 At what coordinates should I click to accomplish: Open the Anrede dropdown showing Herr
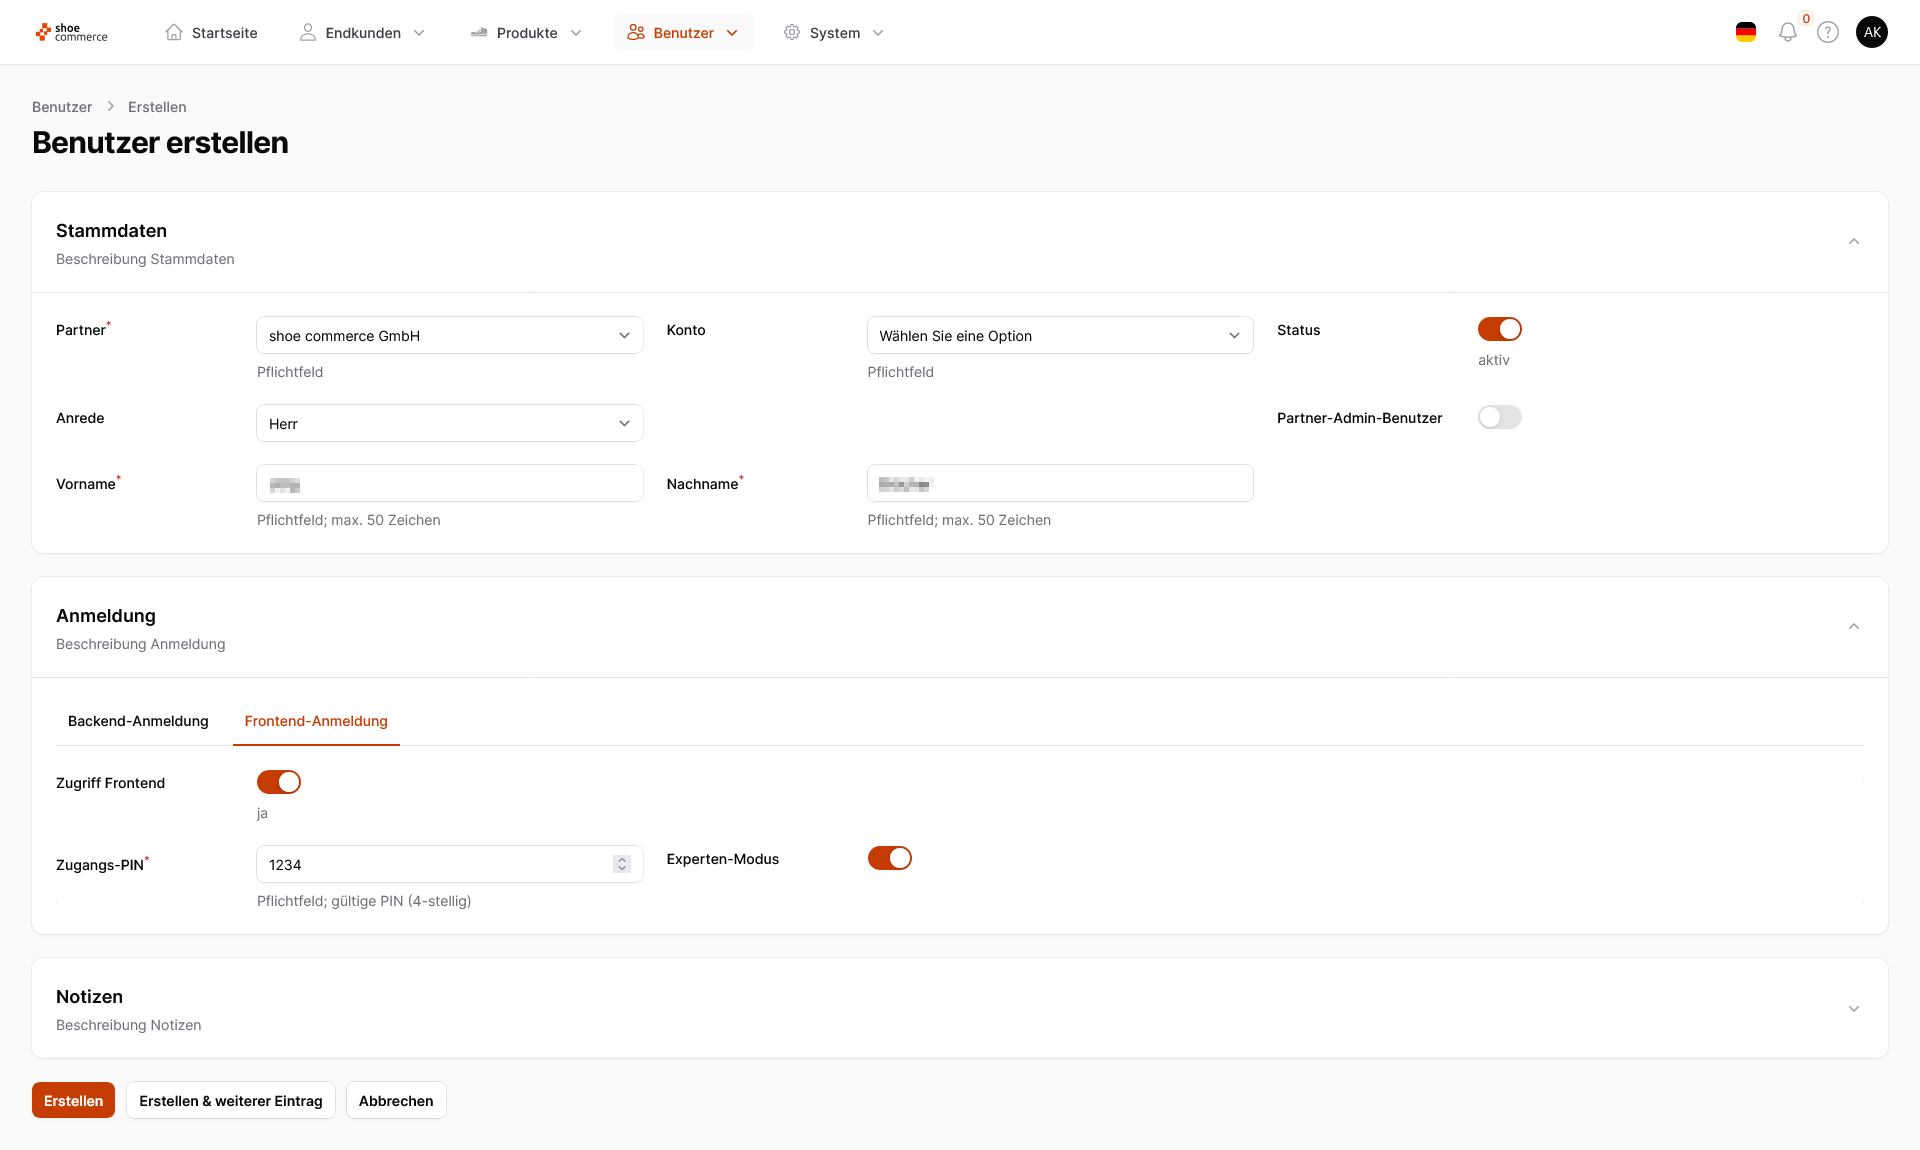point(449,424)
